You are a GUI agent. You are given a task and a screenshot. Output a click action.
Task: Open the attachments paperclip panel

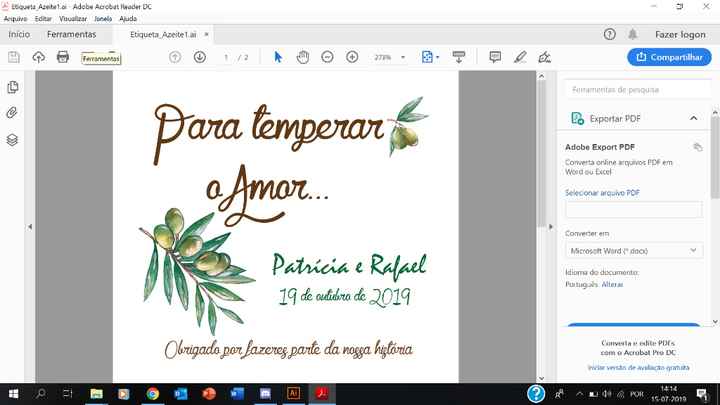[x=13, y=113]
